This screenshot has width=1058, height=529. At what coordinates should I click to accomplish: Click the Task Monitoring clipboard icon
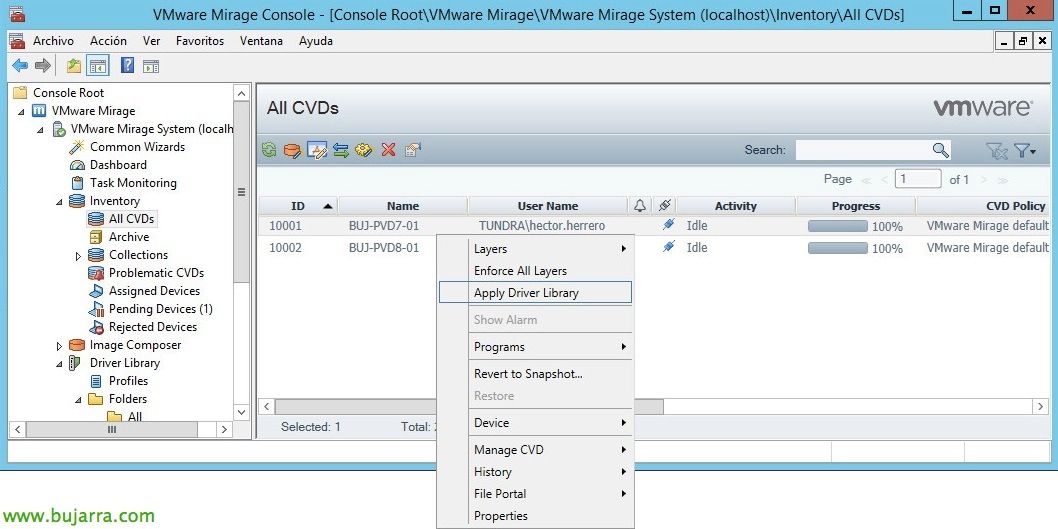point(78,183)
